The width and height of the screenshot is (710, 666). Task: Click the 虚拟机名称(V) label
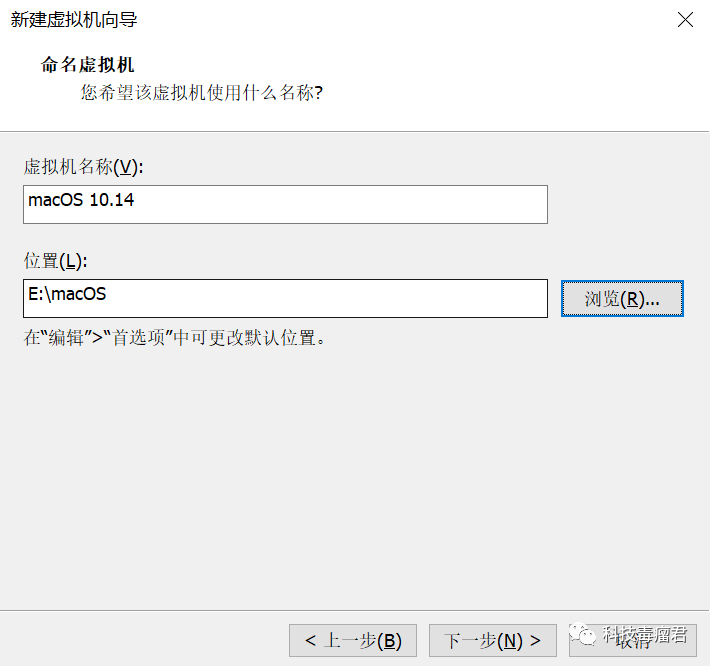coord(84,166)
